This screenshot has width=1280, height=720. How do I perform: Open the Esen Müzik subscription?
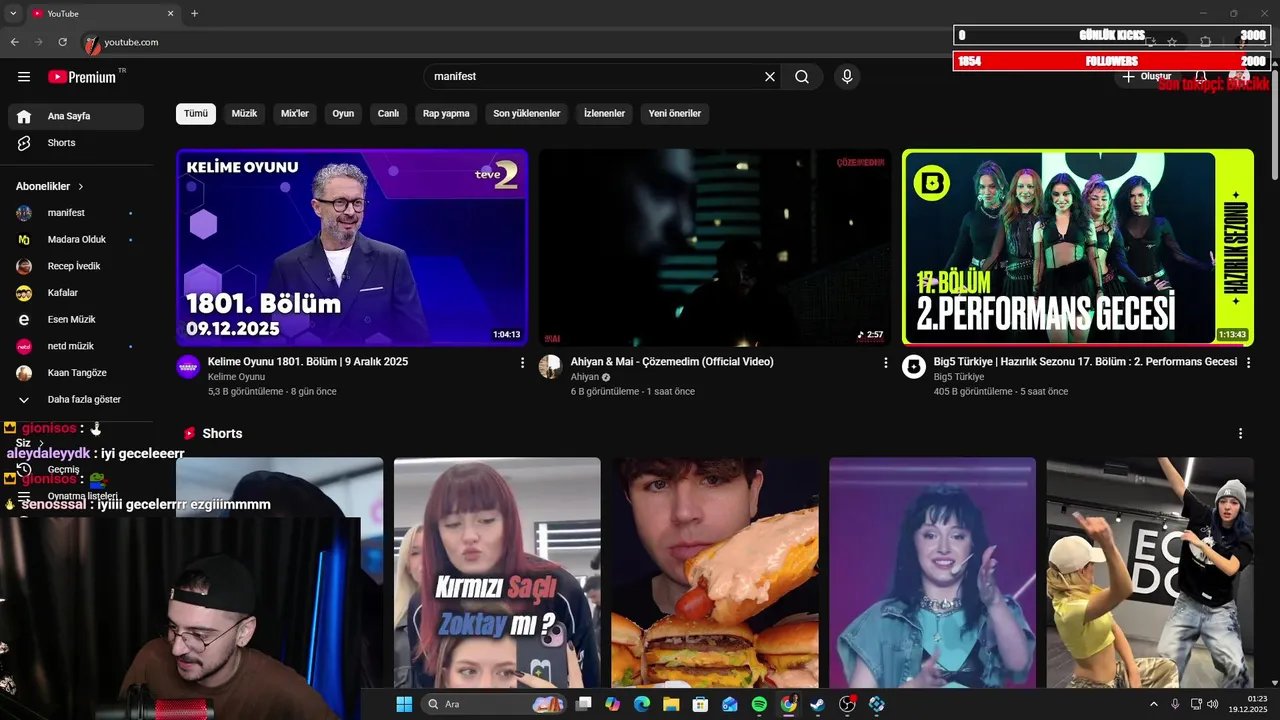[76, 320]
